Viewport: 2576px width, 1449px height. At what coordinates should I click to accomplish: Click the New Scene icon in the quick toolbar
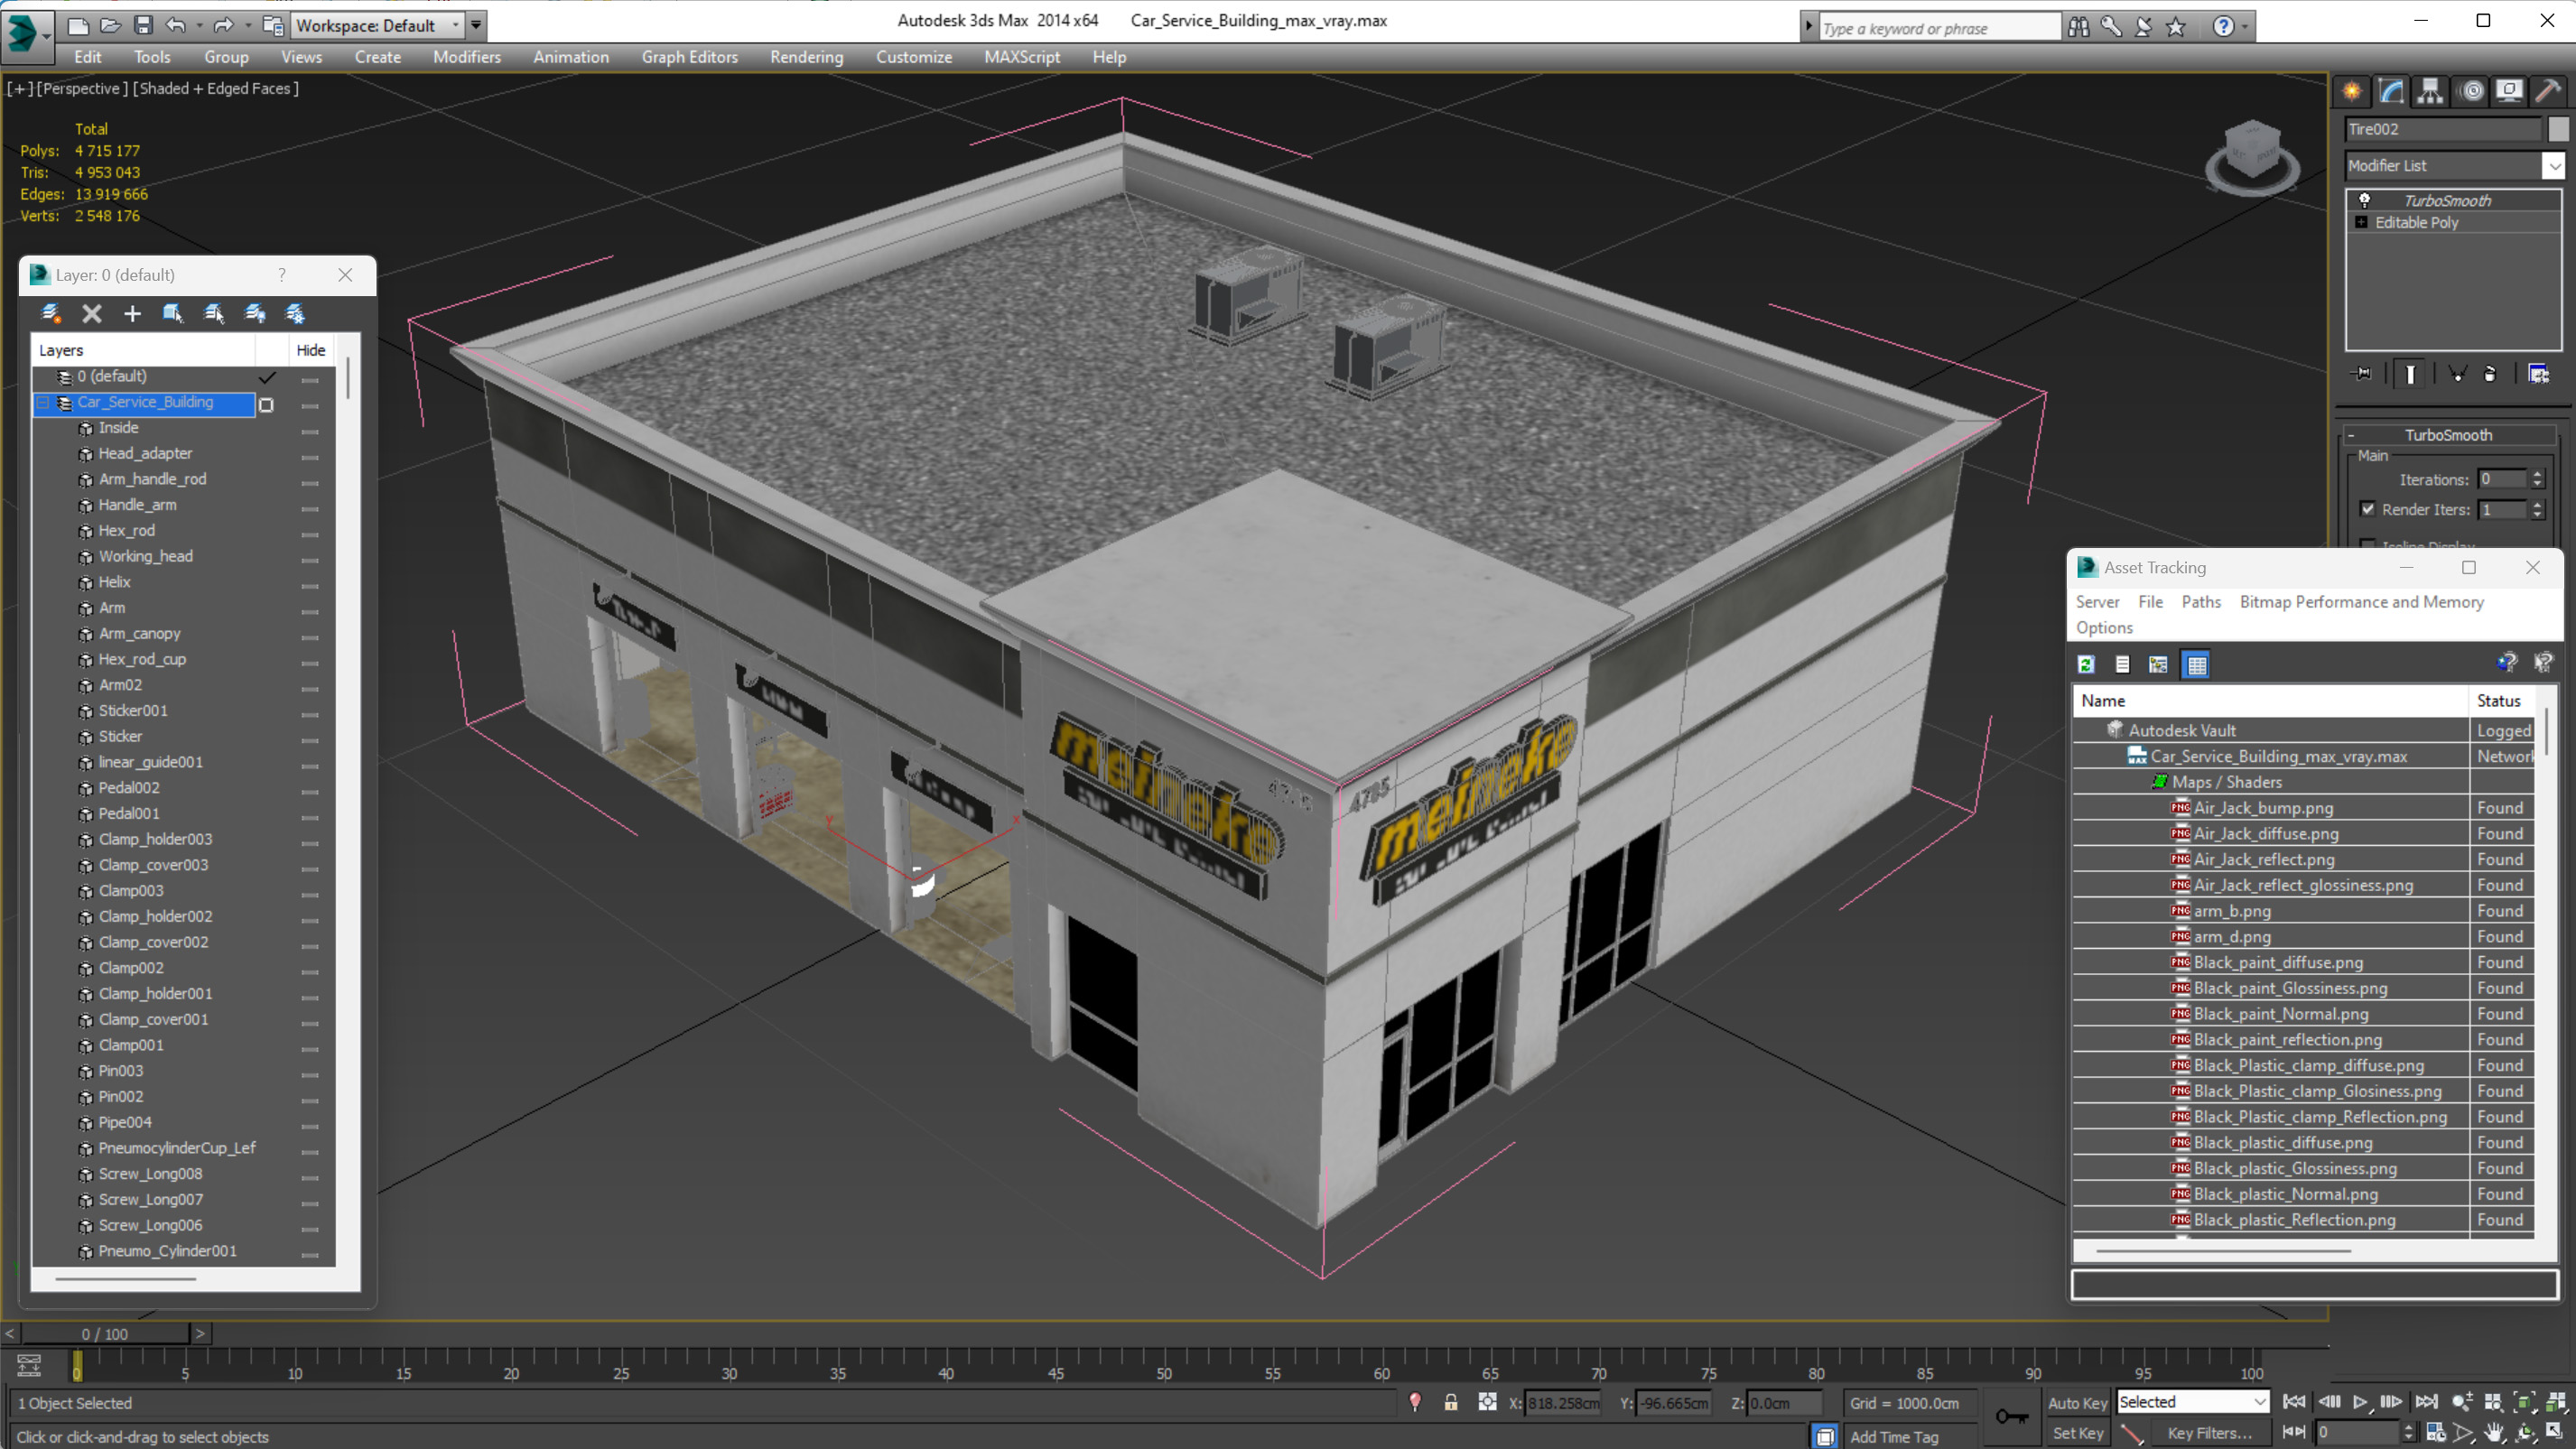pos(78,25)
